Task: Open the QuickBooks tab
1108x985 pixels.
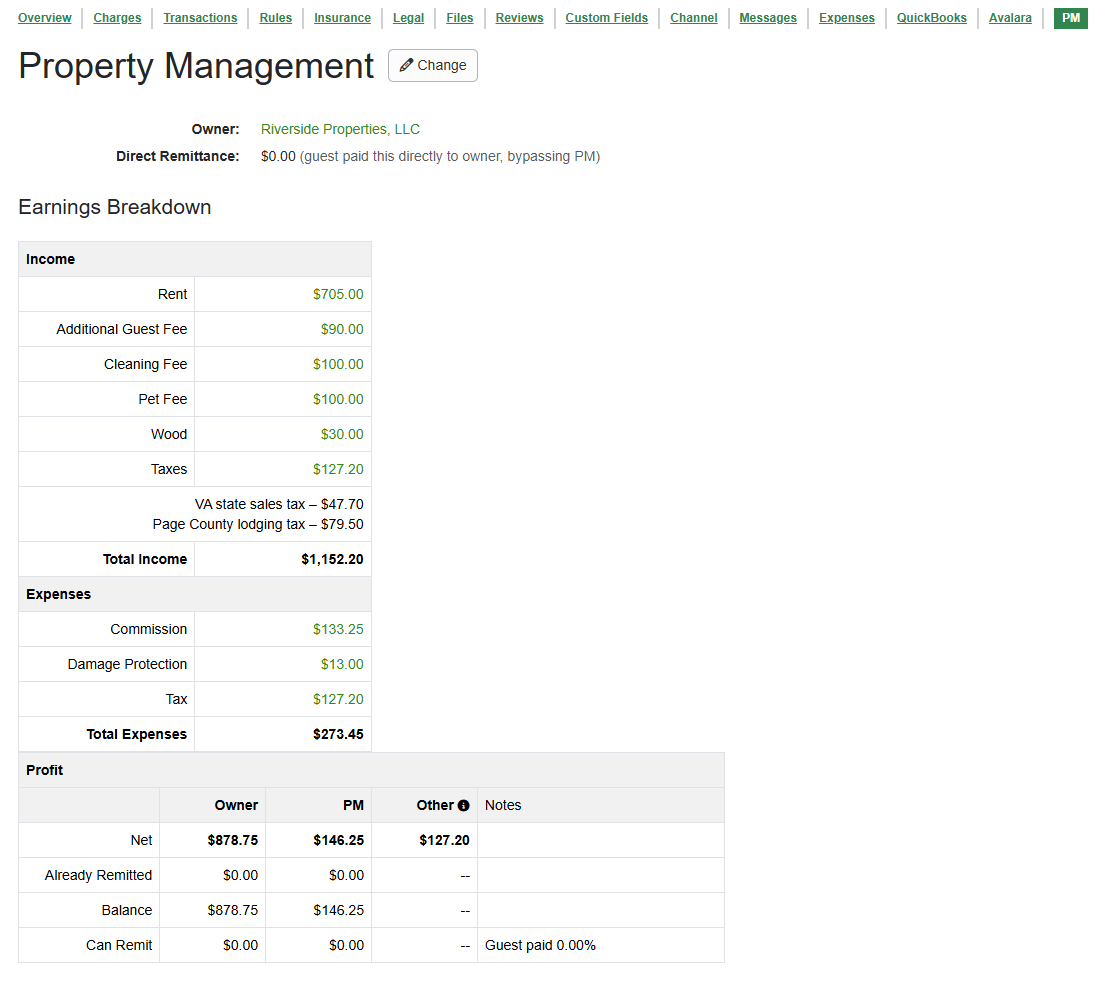Action: (931, 17)
